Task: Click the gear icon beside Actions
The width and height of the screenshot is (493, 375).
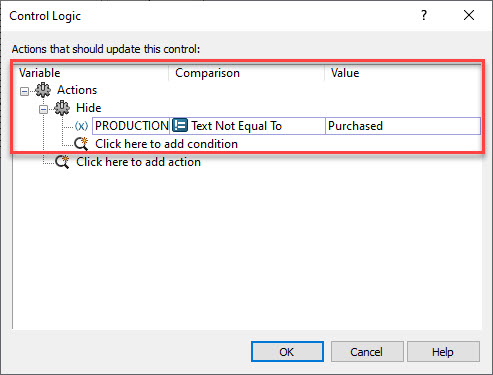Action: pos(43,90)
